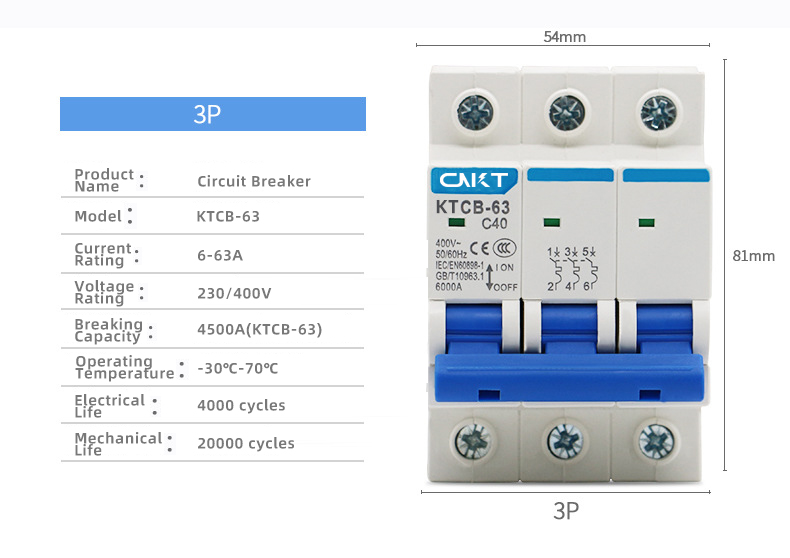This screenshot has height=558, width=790.
Task: Click the bottom-middle terminal screw
Action: [565, 441]
